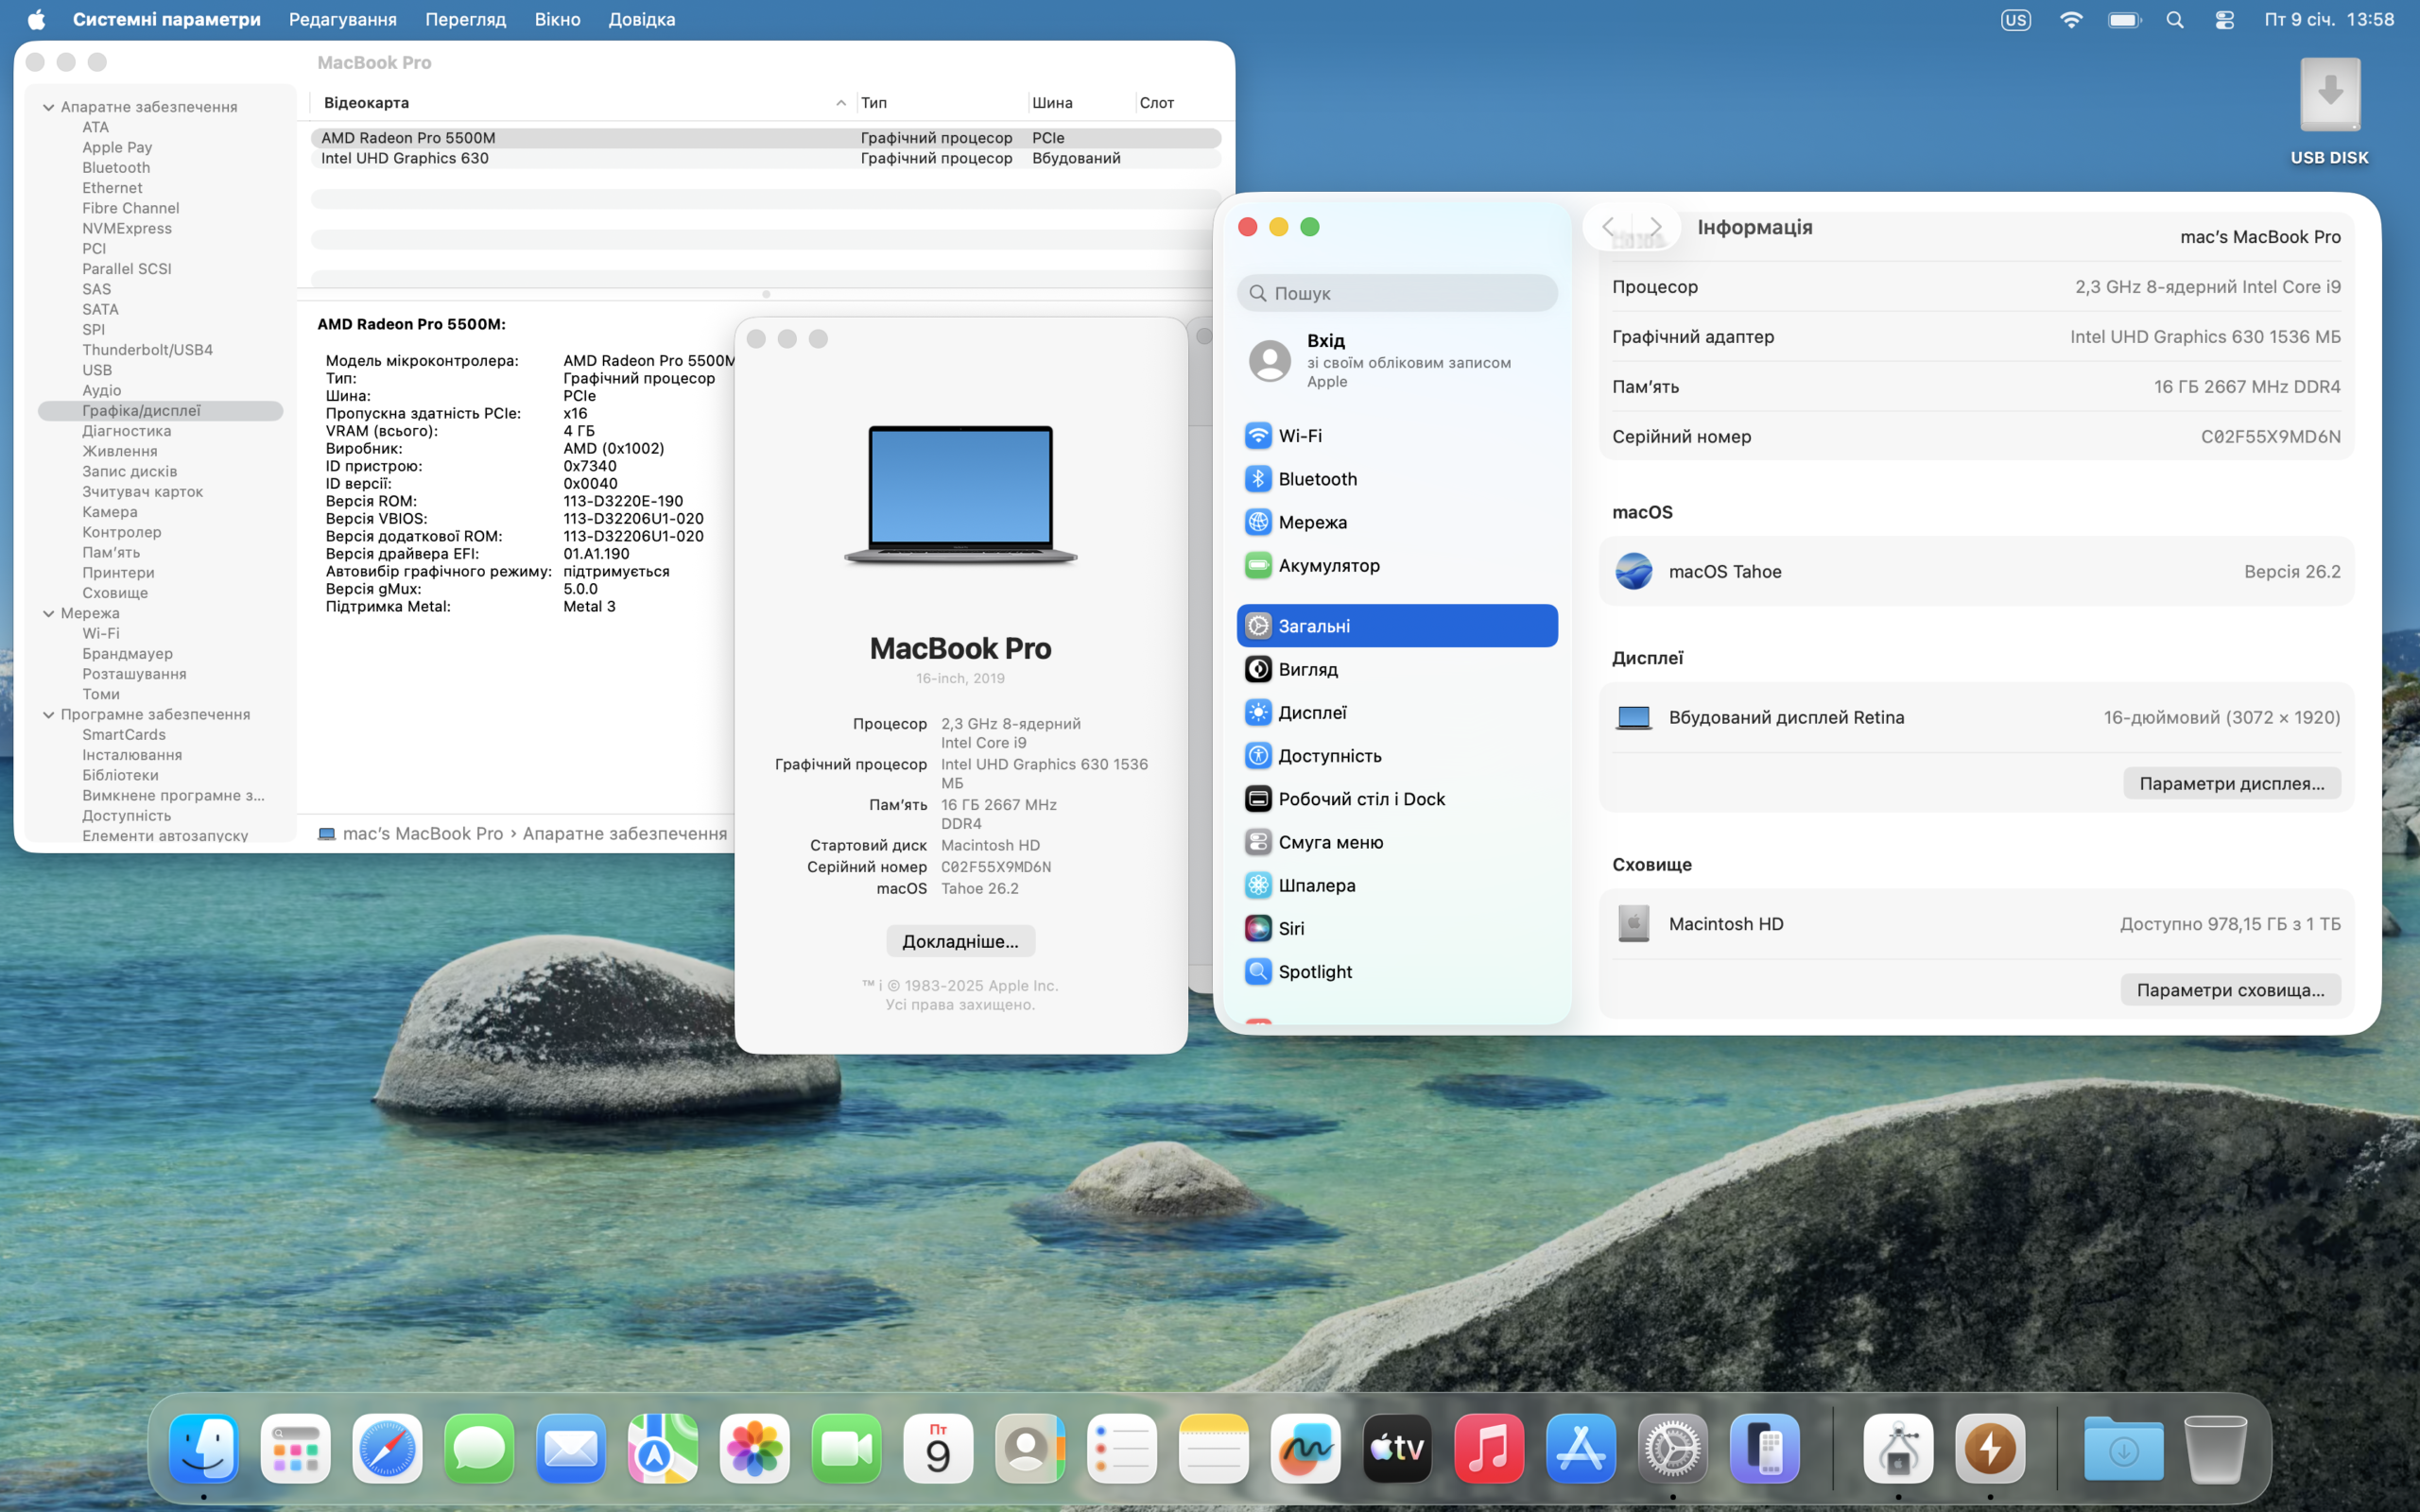The height and width of the screenshot is (1512, 2420).
Task: Collapse the Апаратне забезпечення tree section
Action: 48,107
